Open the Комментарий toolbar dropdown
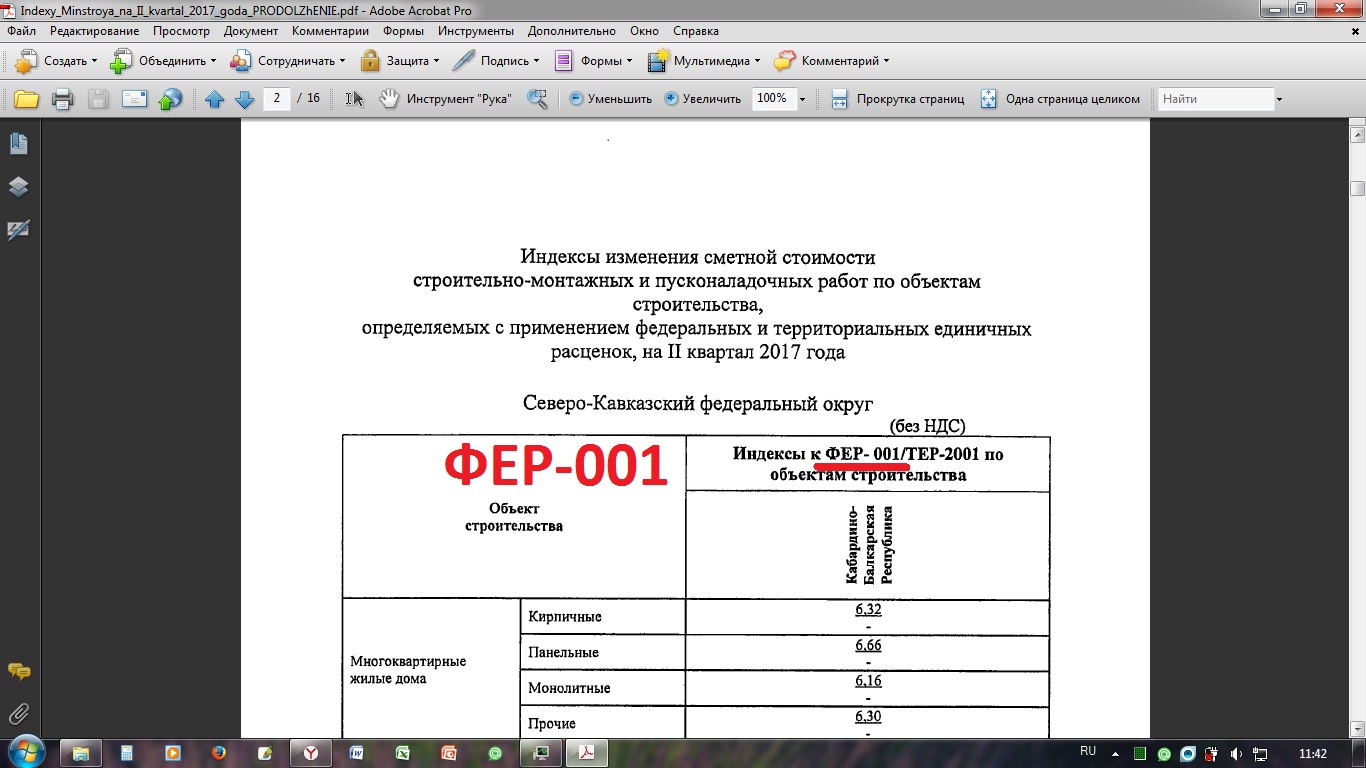The height and width of the screenshot is (768, 1366). pos(831,61)
